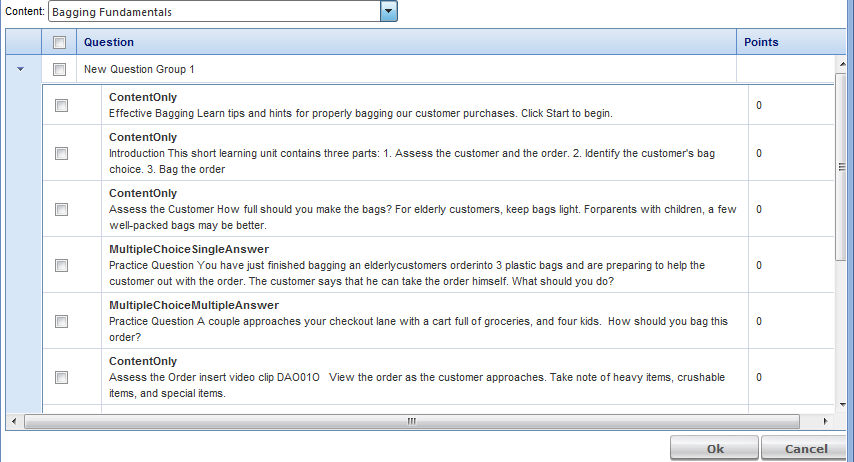The height and width of the screenshot is (462, 854).
Task: Select the New Question Group 1 label
Action: click(139, 69)
